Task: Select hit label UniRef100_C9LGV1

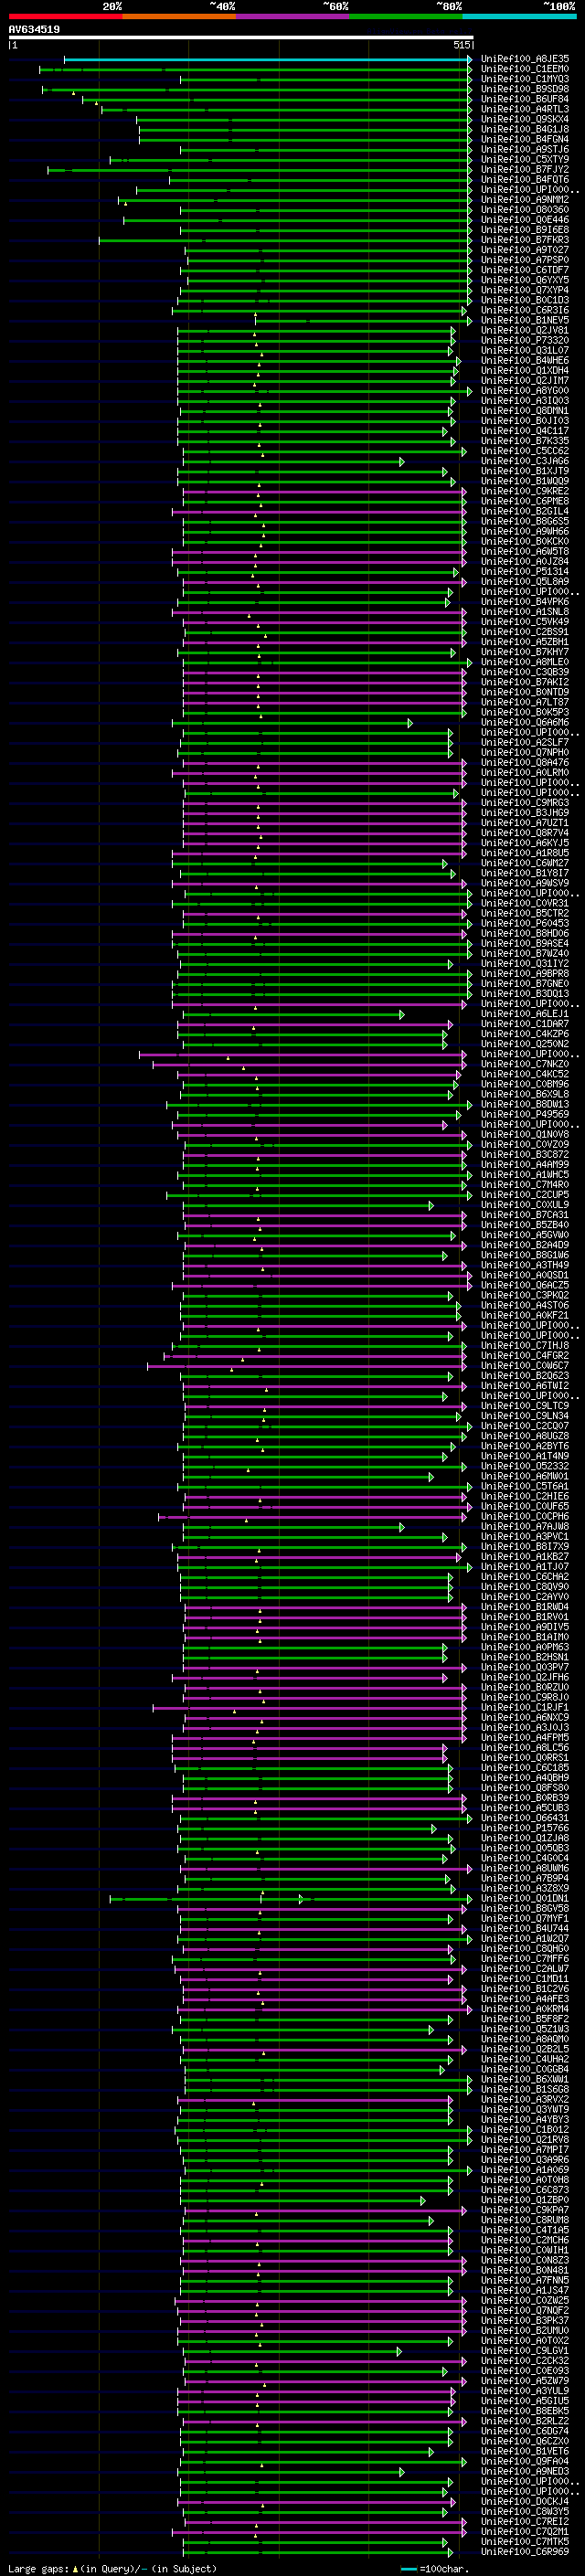Action: coord(525,2350)
